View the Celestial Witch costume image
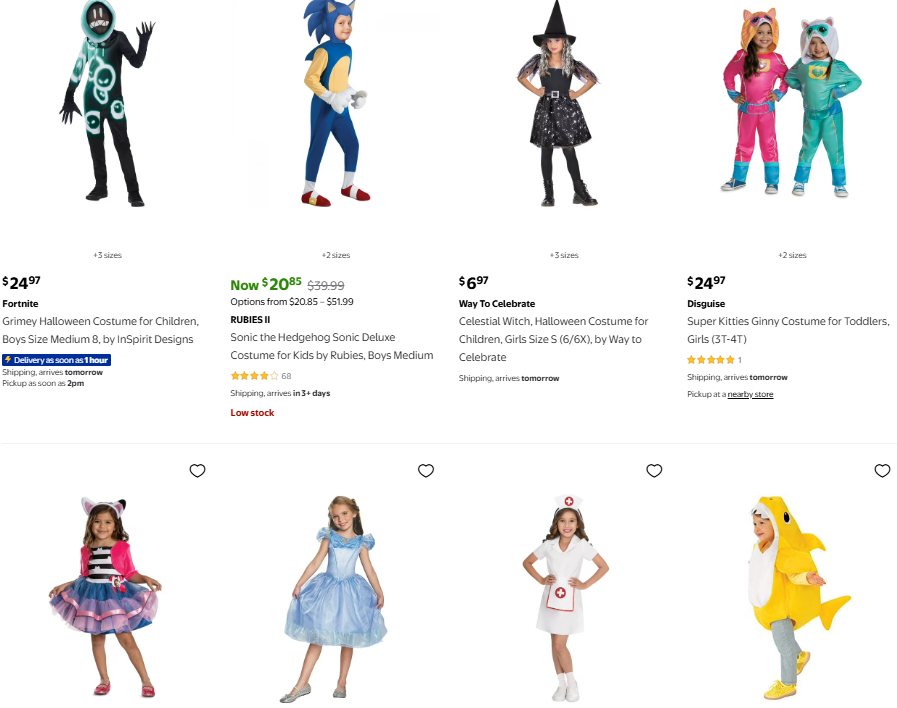Image resolution: width=897 pixels, height=708 pixels. [558, 104]
